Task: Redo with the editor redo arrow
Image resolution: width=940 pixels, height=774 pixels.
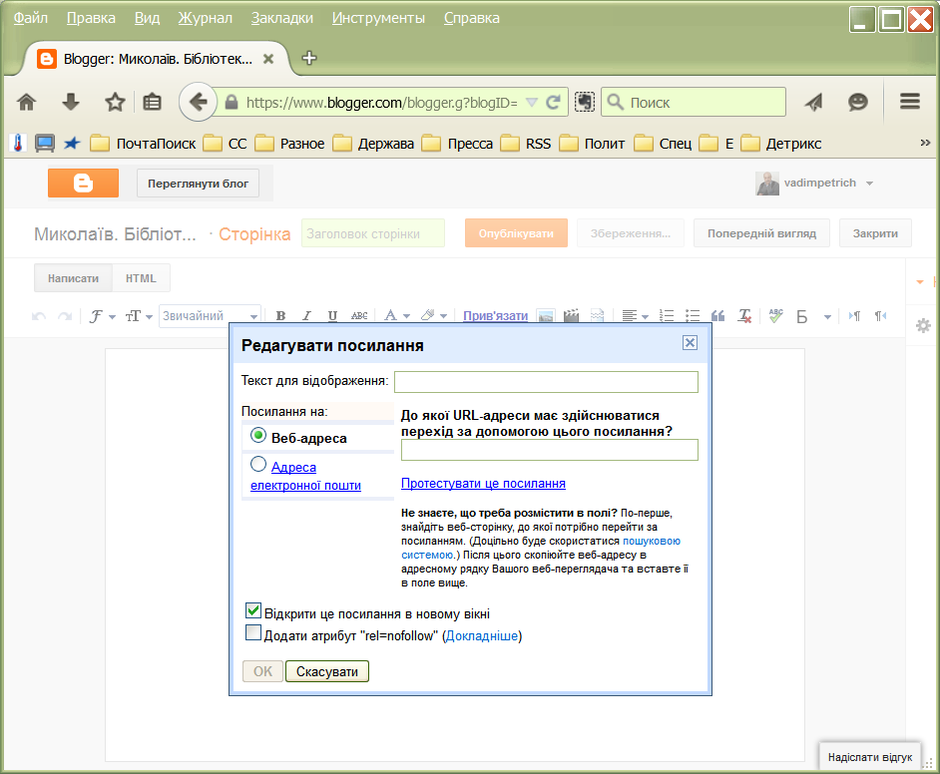Action: pos(65,316)
